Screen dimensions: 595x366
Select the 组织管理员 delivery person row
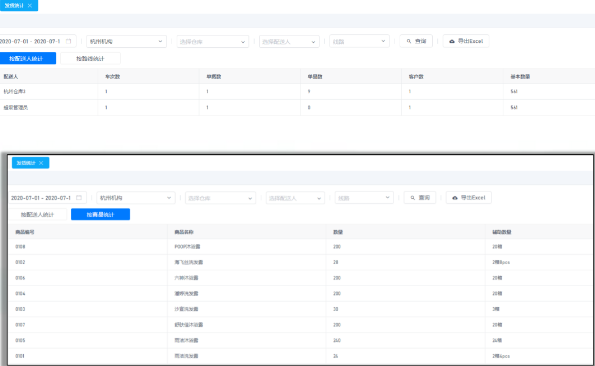[298, 107]
